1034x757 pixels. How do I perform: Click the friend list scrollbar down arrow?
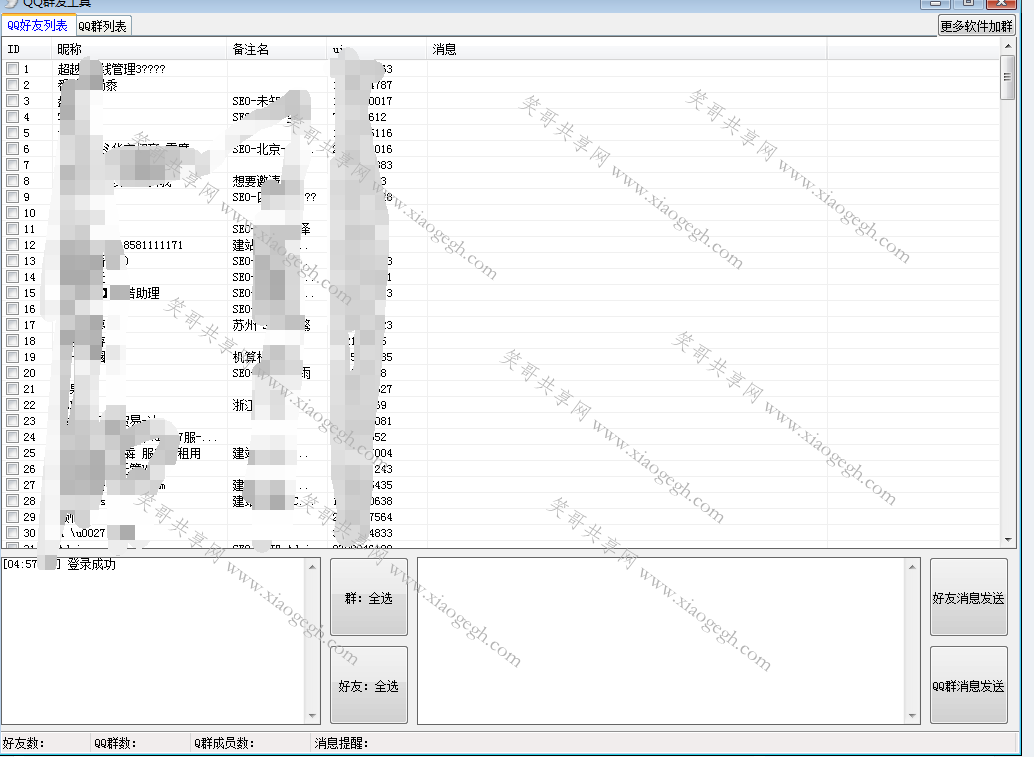point(1007,539)
